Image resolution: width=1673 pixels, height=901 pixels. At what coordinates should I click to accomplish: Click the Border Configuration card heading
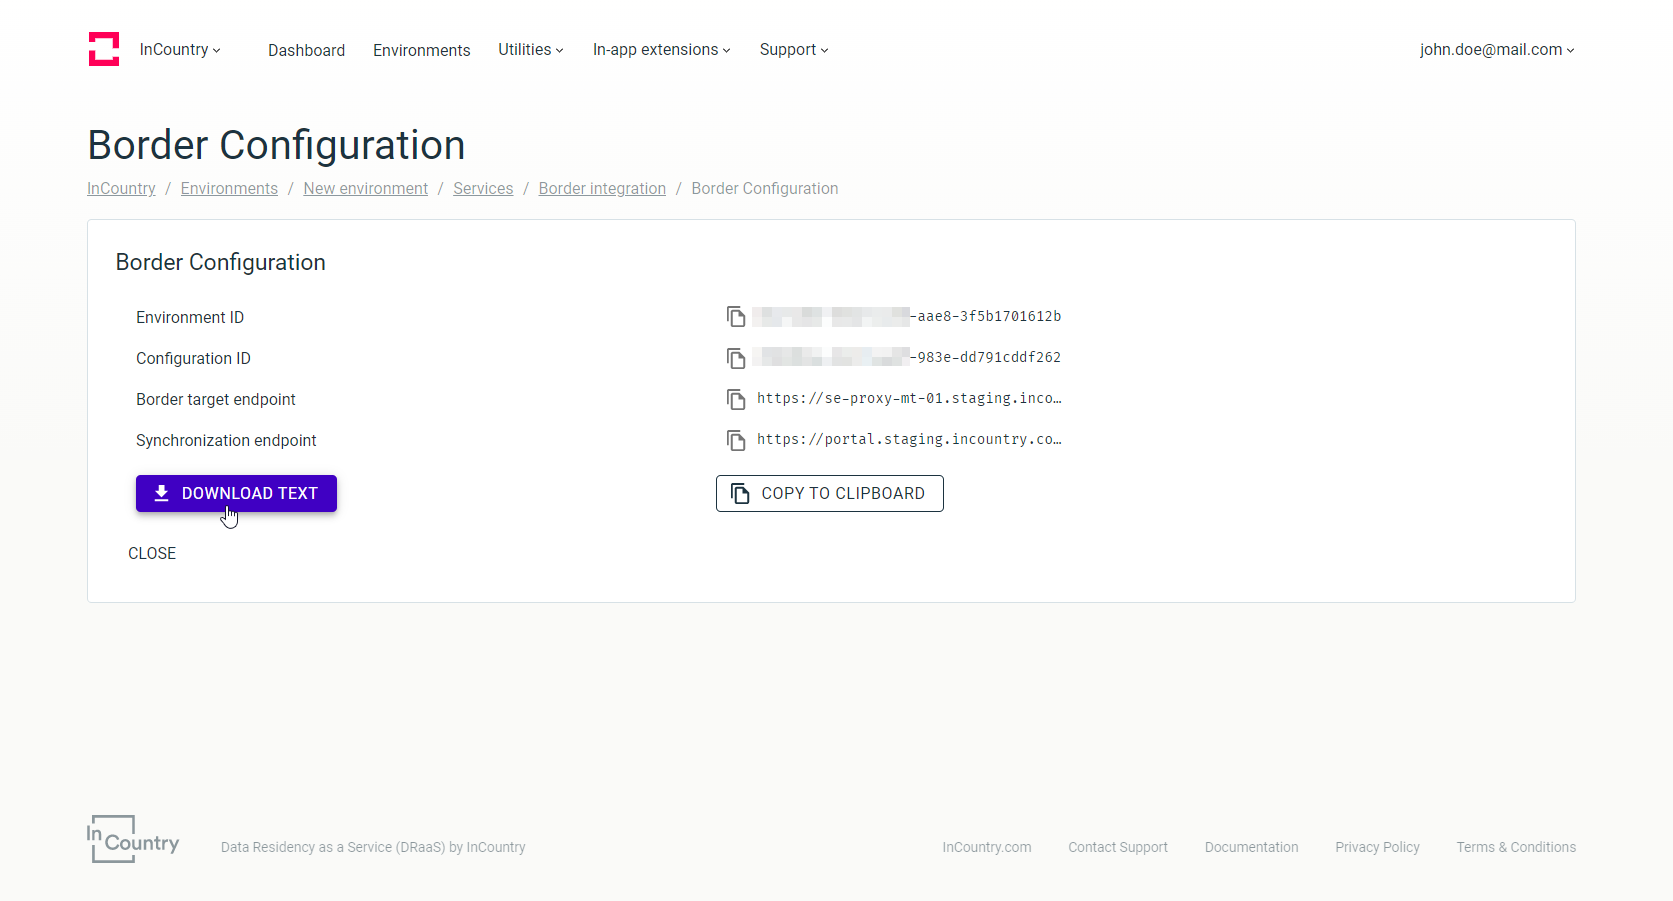click(x=221, y=262)
